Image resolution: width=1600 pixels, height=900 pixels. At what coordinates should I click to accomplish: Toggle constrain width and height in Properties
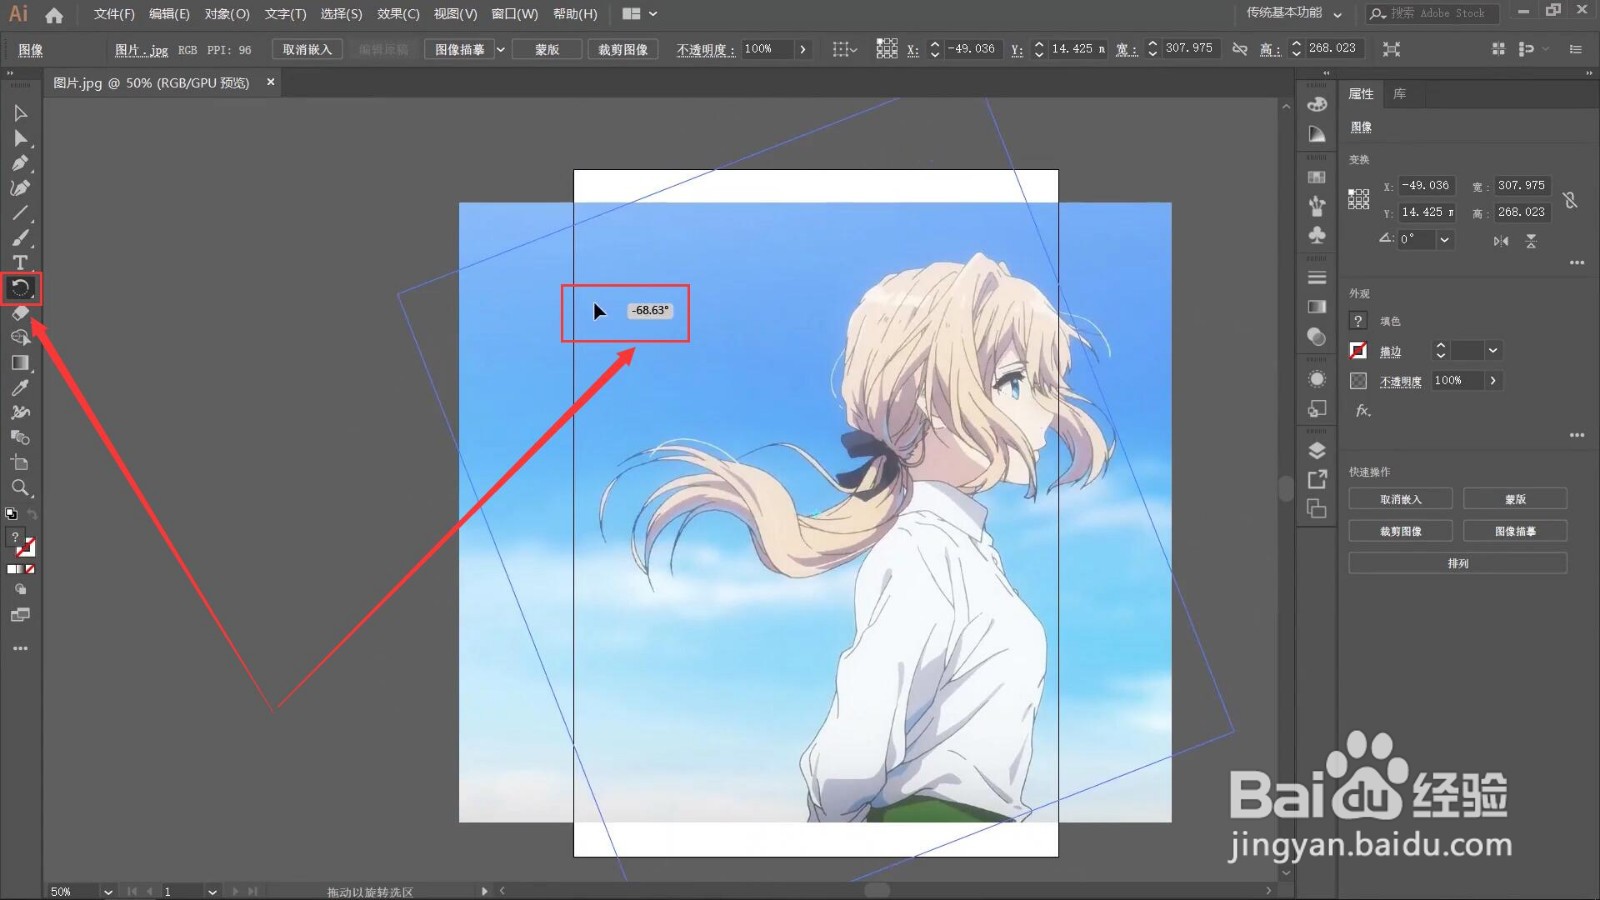(1571, 200)
